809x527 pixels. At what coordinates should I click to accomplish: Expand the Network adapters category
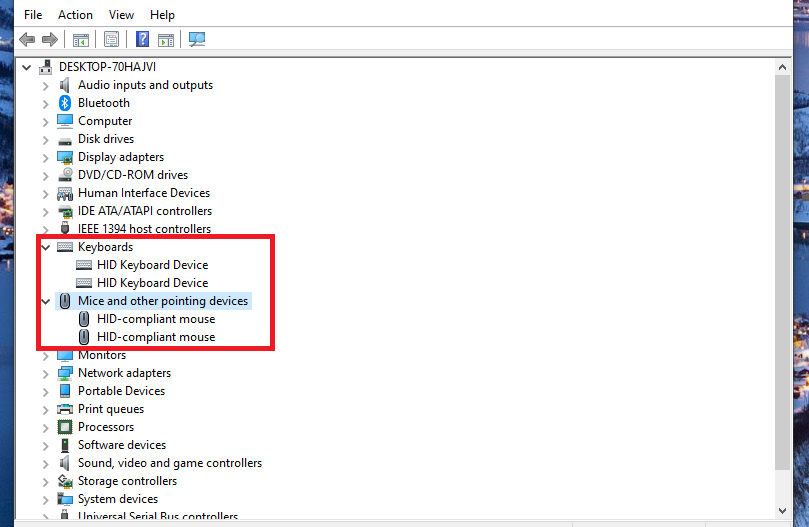[x=45, y=374]
